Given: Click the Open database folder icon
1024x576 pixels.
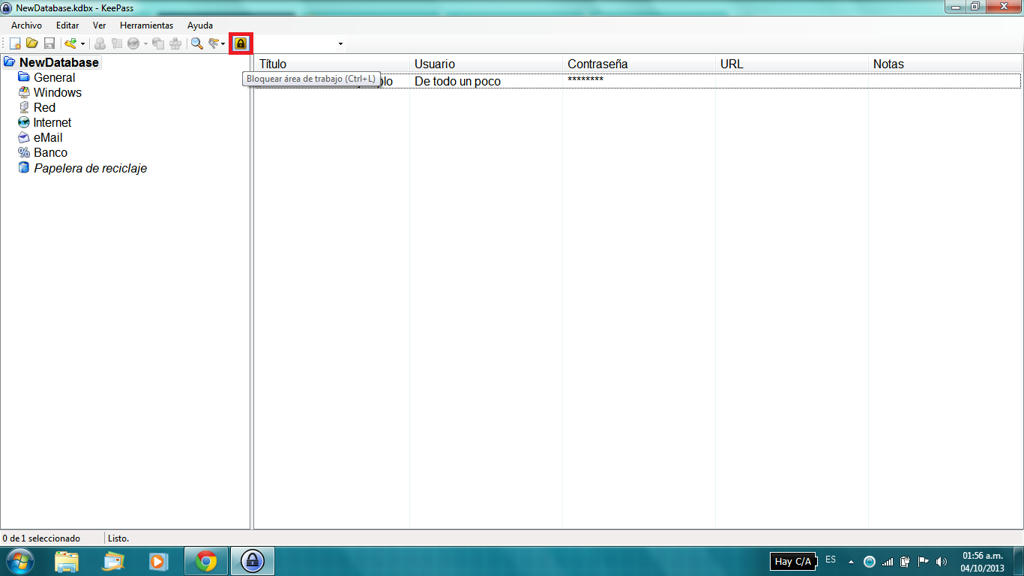Looking at the screenshot, I should [x=31, y=44].
